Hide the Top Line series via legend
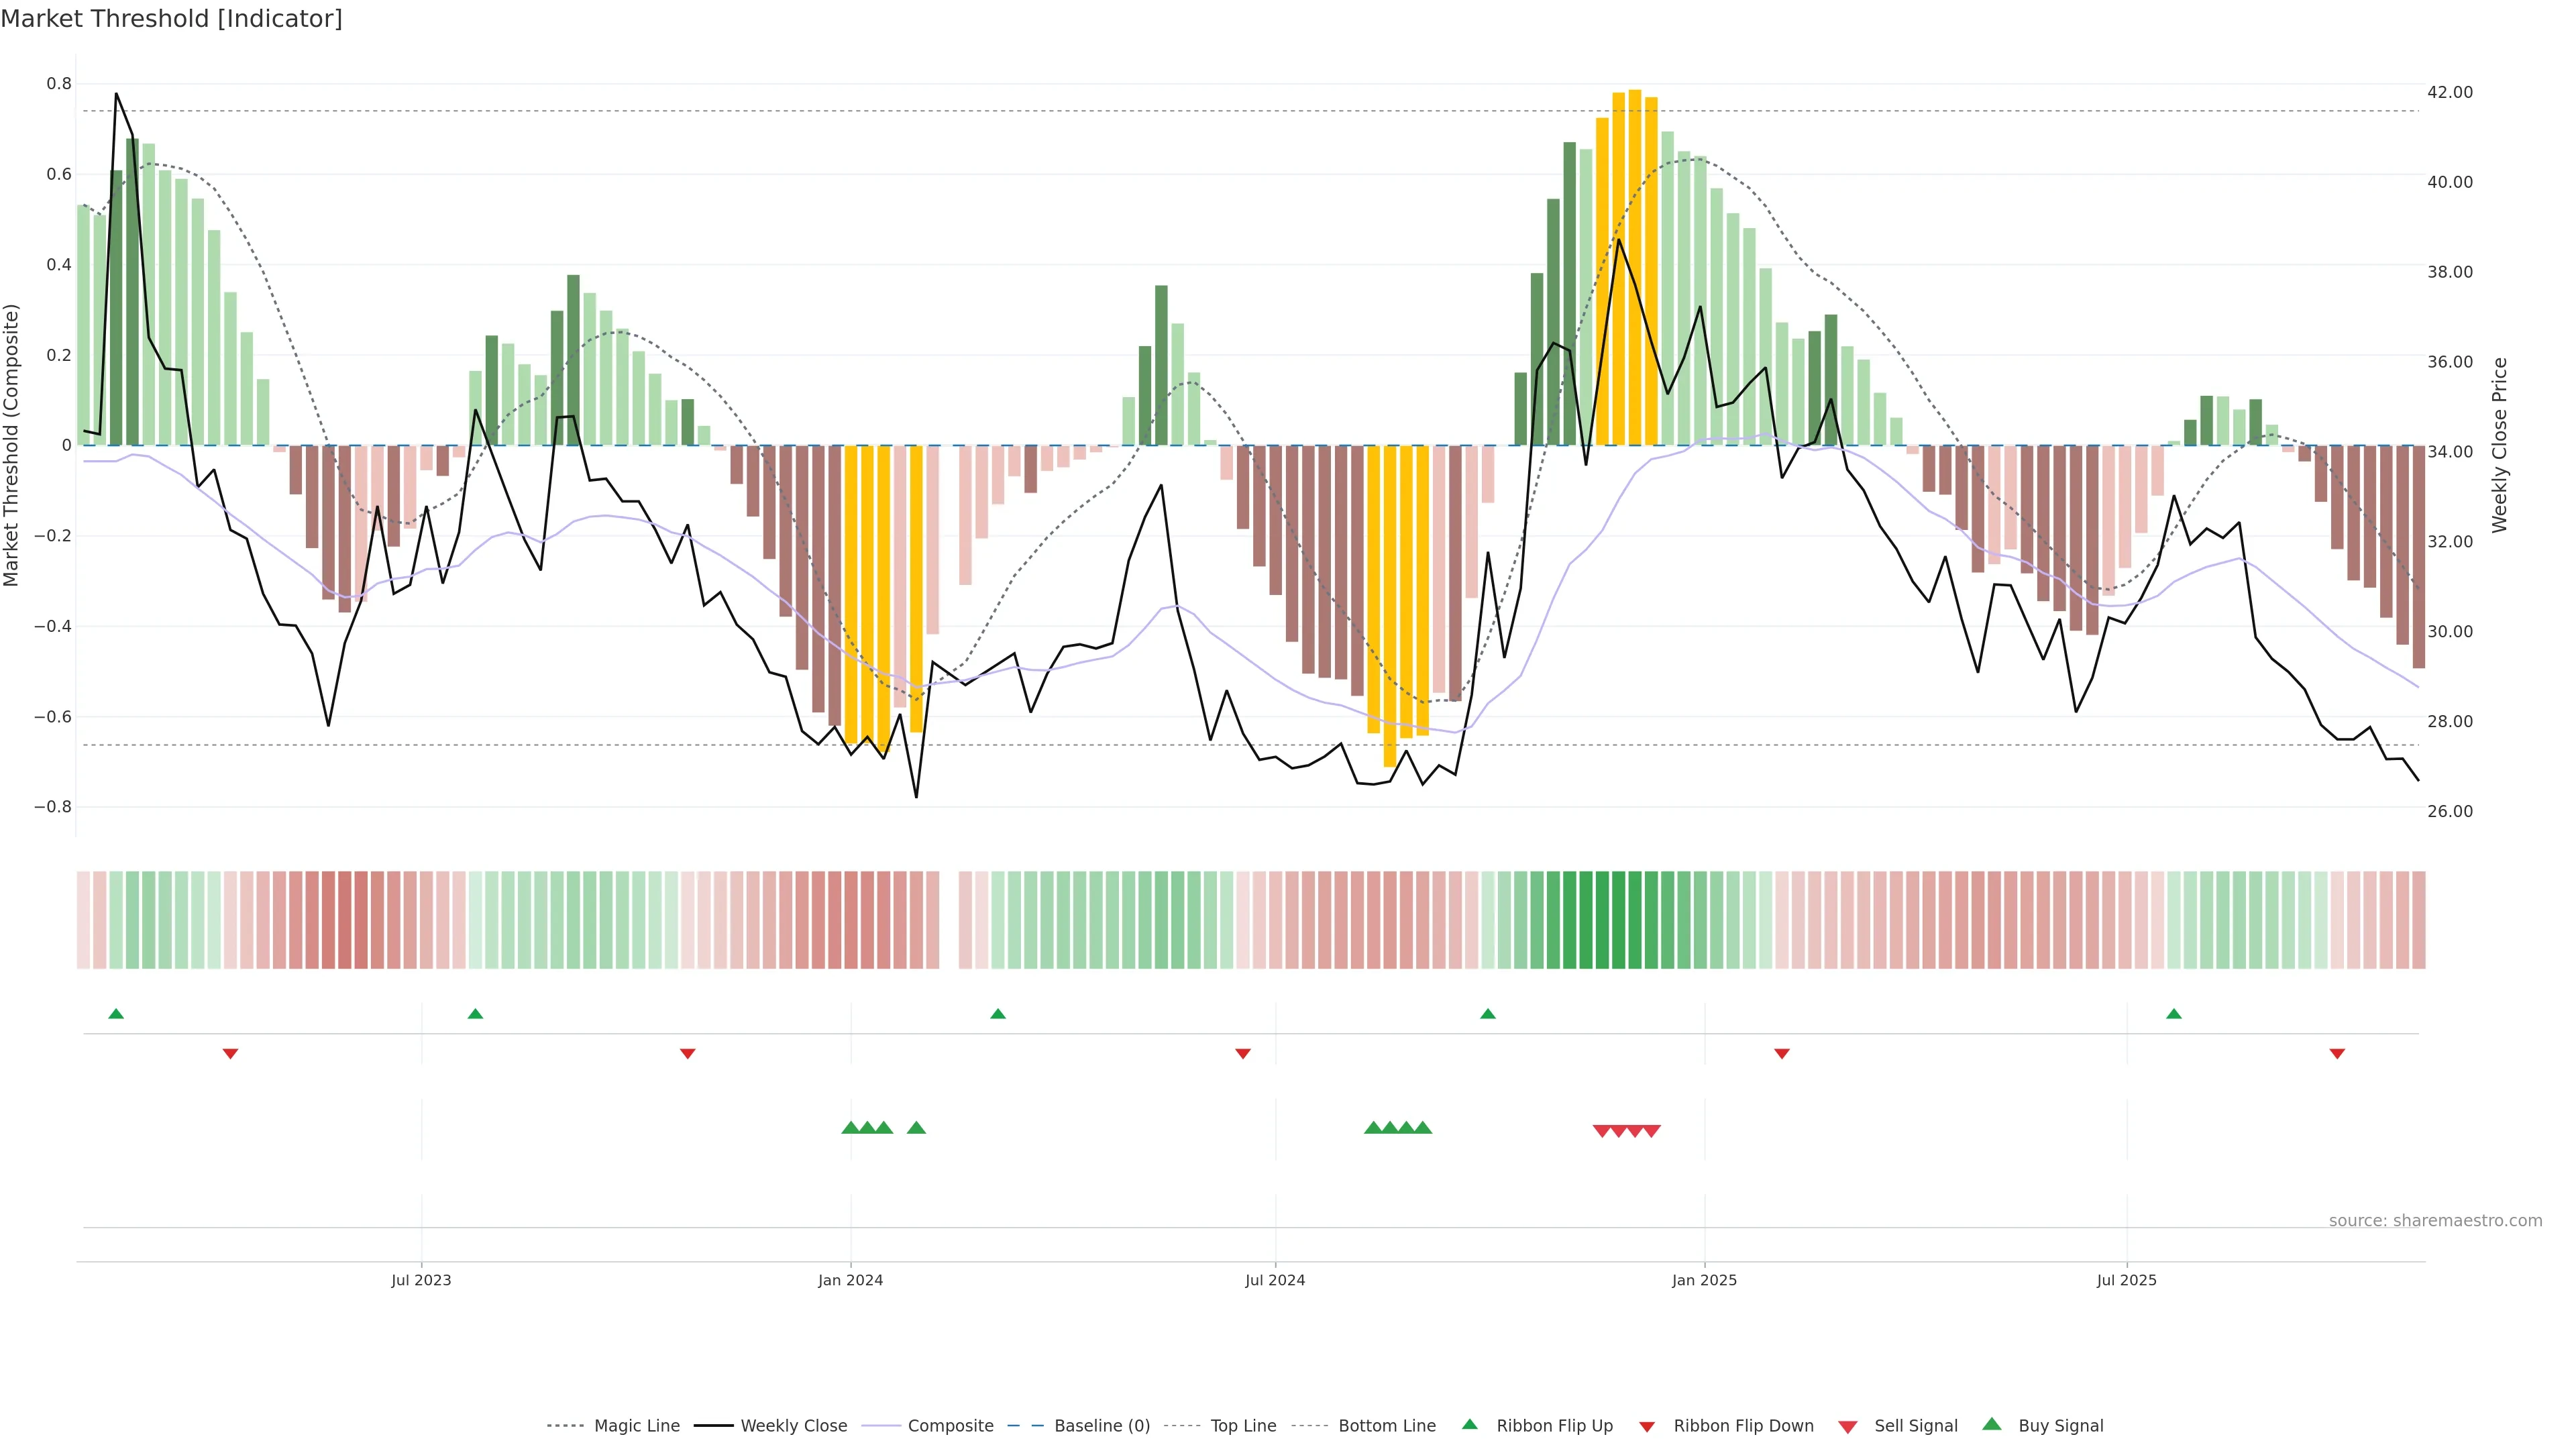2576x1449 pixels. tap(1243, 1426)
